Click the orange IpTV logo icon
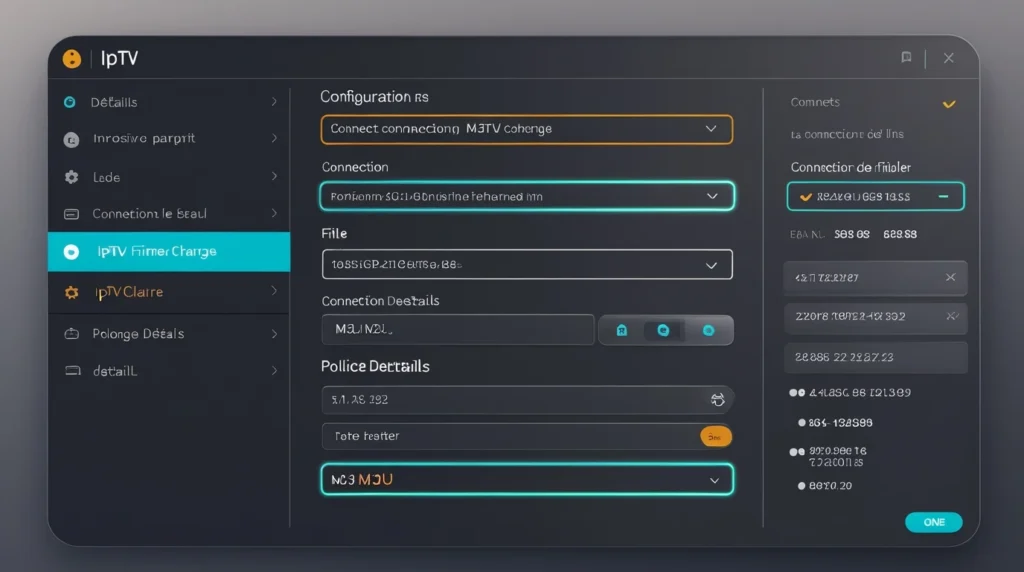The image size is (1024, 572). (x=72, y=59)
